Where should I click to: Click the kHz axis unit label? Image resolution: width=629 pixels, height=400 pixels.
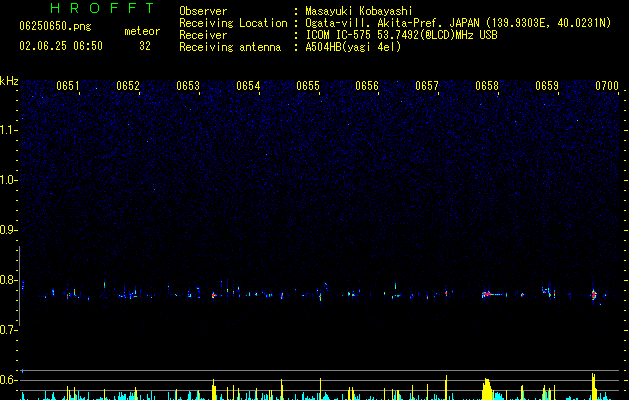tap(9, 81)
